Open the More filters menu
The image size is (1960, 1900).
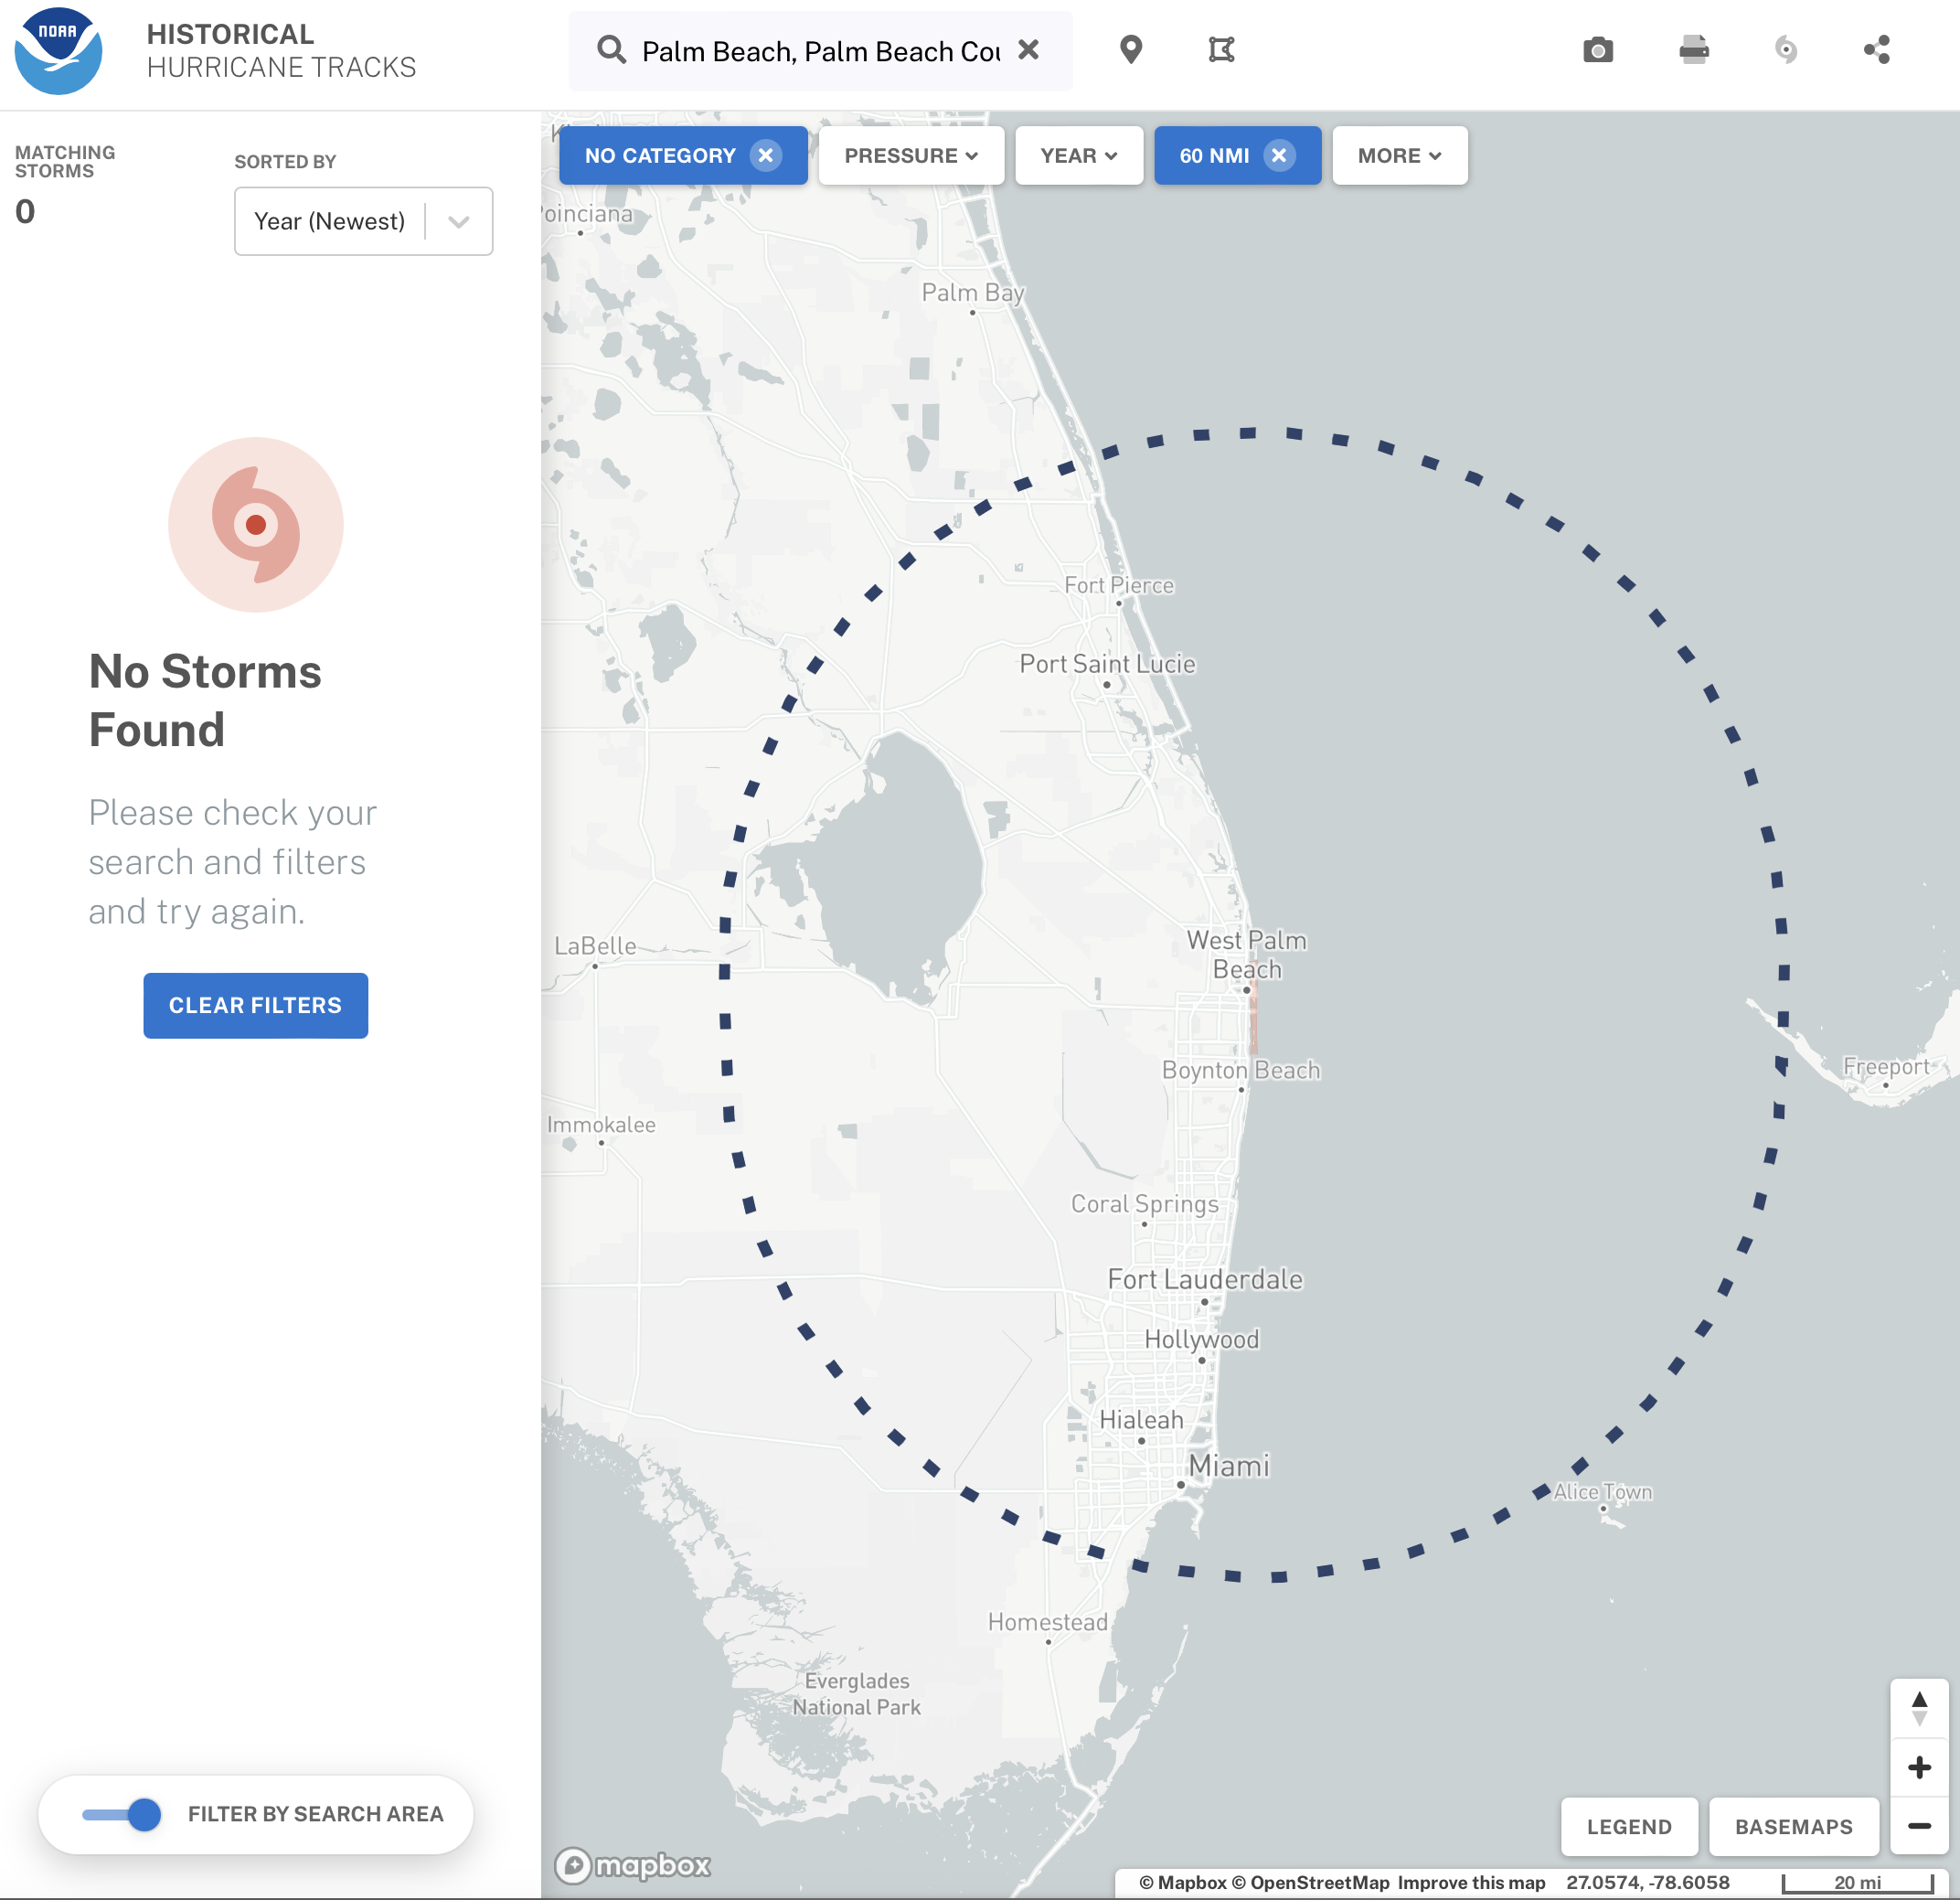point(1399,156)
